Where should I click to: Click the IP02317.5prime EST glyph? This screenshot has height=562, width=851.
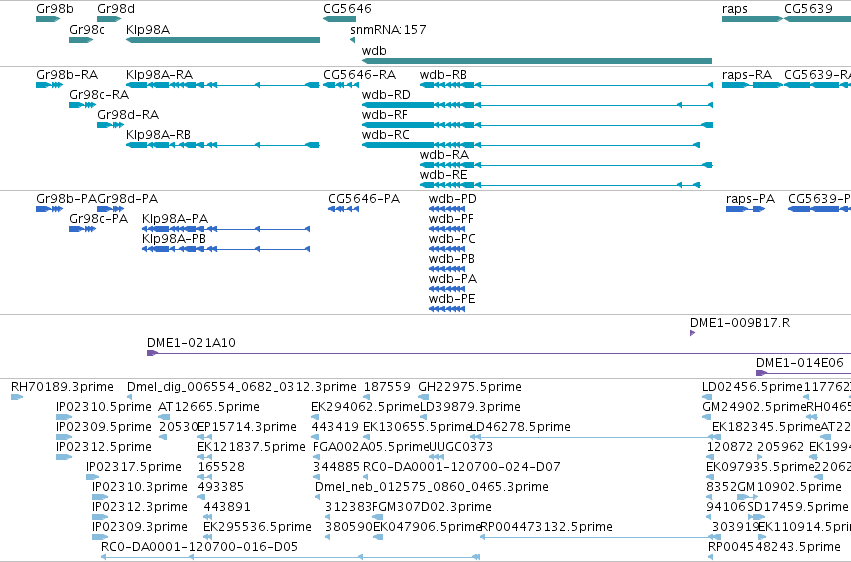[x=93, y=477]
